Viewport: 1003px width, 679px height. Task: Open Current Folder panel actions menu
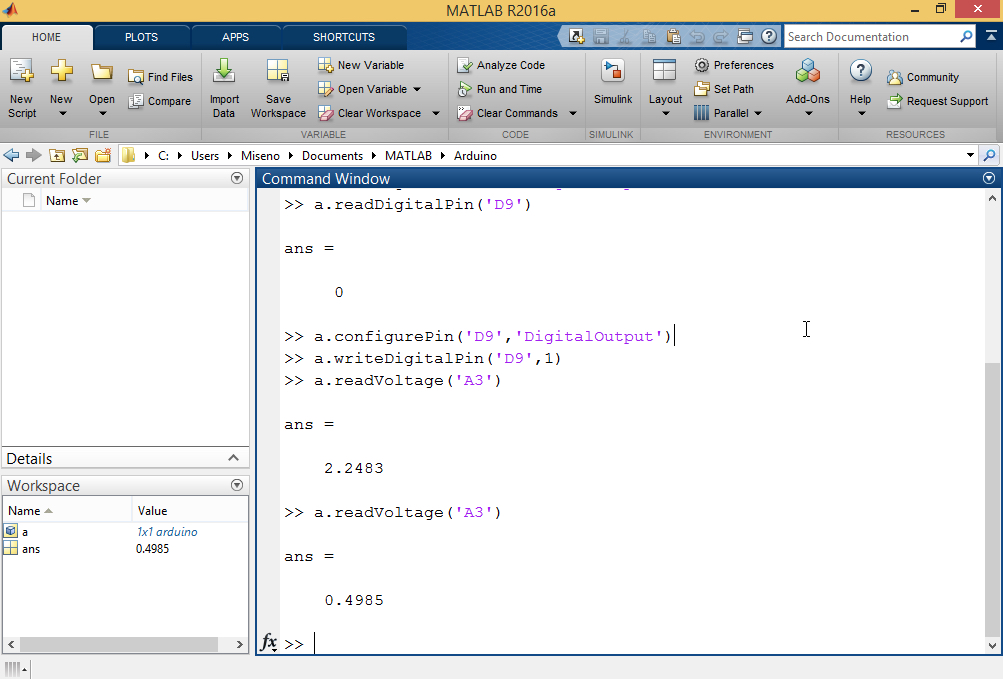pos(237,179)
